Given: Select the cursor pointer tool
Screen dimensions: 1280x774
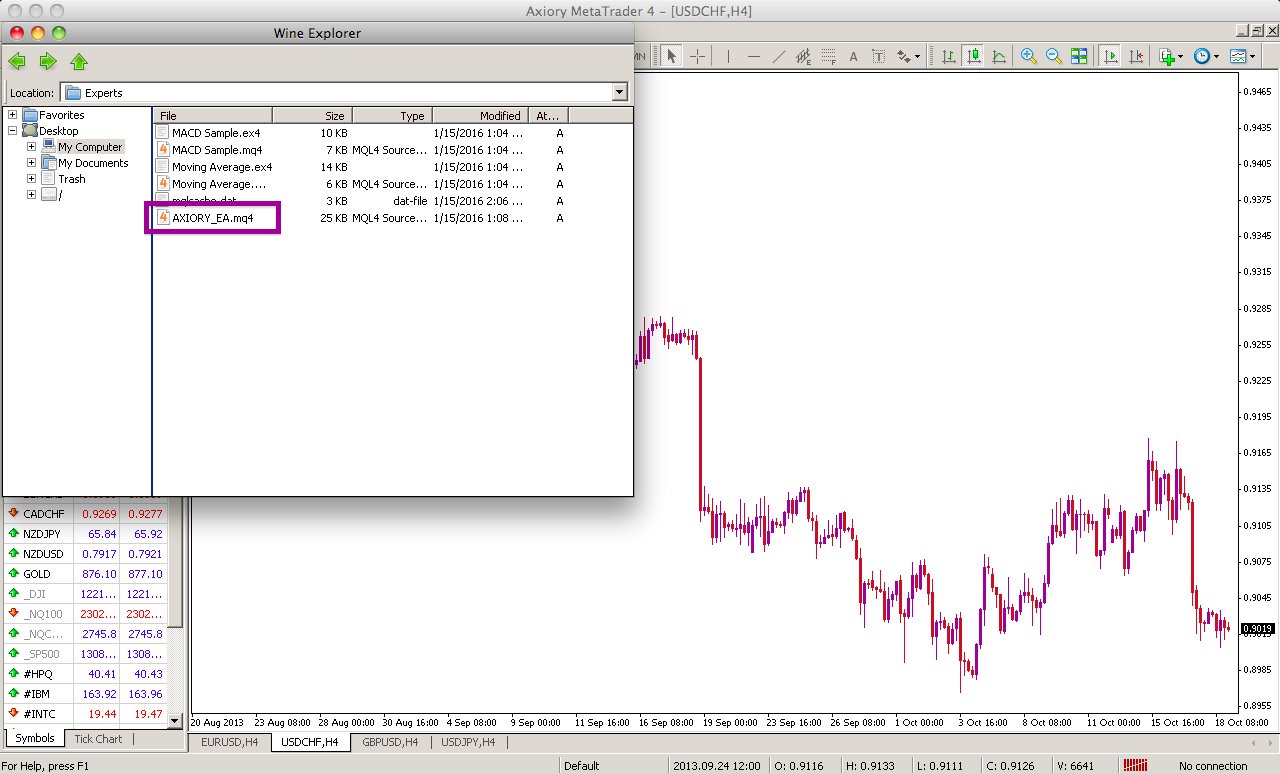Looking at the screenshot, I should click(x=672, y=56).
